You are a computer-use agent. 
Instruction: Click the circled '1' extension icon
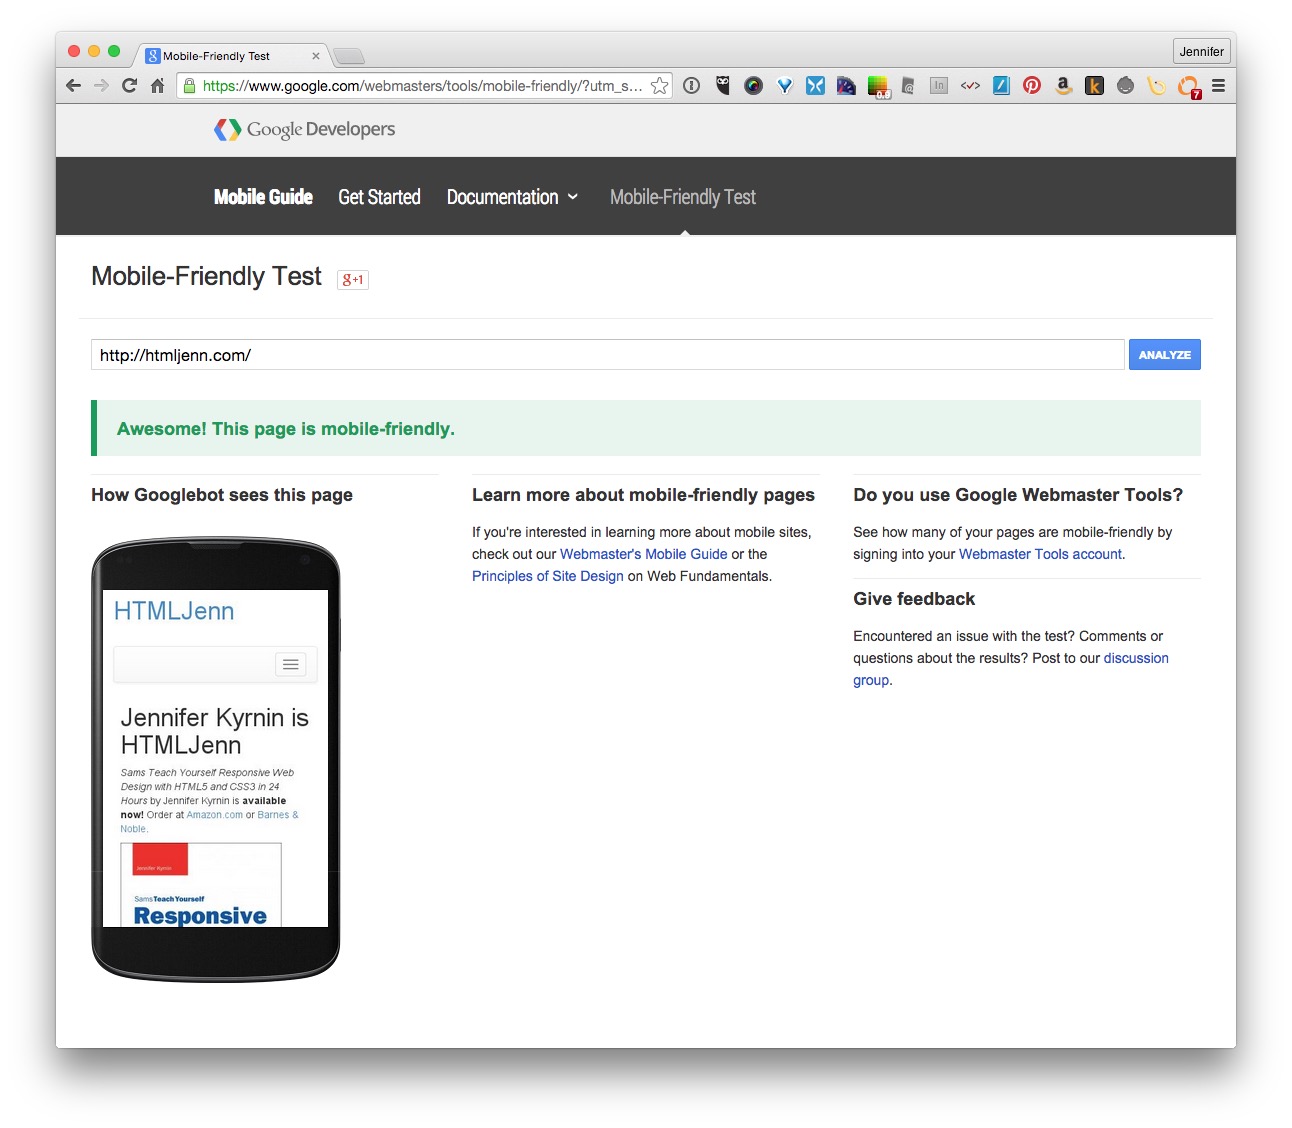click(x=691, y=86)
